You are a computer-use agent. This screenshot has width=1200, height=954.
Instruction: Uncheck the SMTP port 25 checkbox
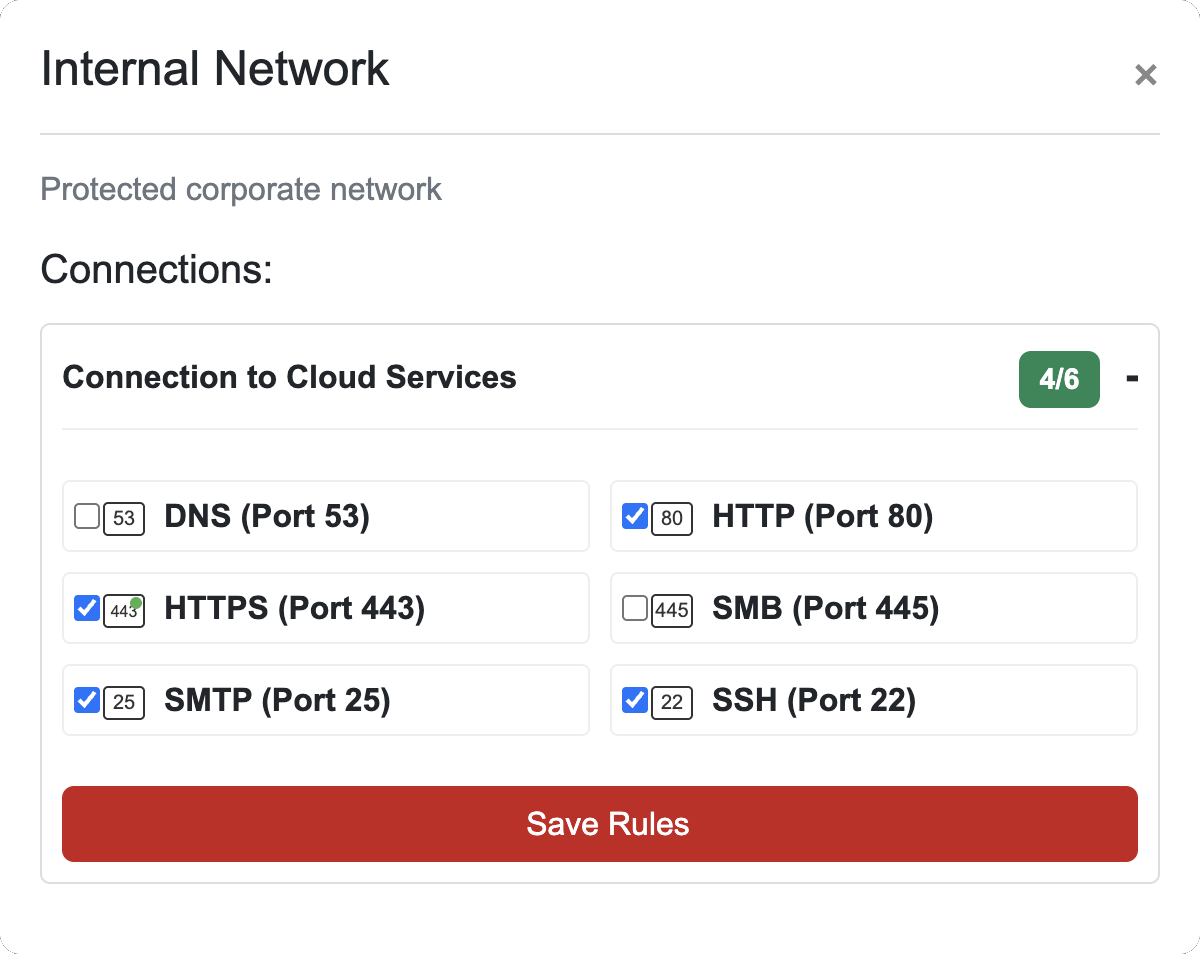pyautogui.click(x=87, y=700)
